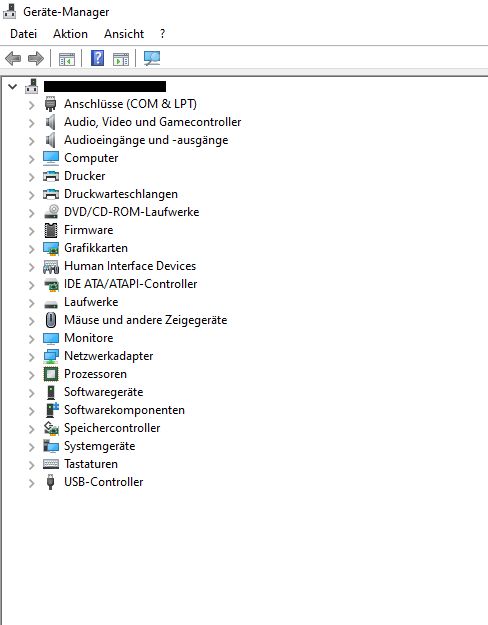Image resolution: width=488 pixels, height=625 pixels.
Task: Expand the Anschlüsse (COM & LPT) node
Action: pyautogui.click(x=31, y=105)
